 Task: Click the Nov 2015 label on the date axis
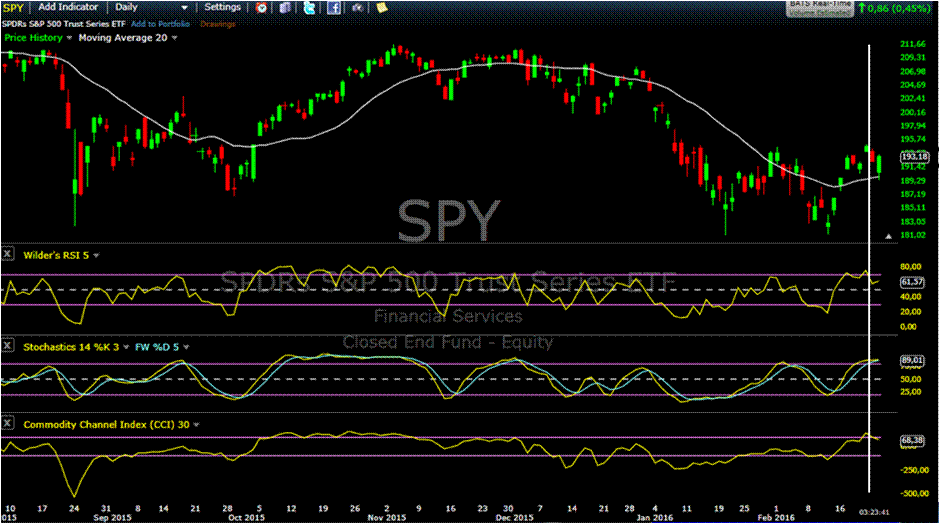click(387, 517)
